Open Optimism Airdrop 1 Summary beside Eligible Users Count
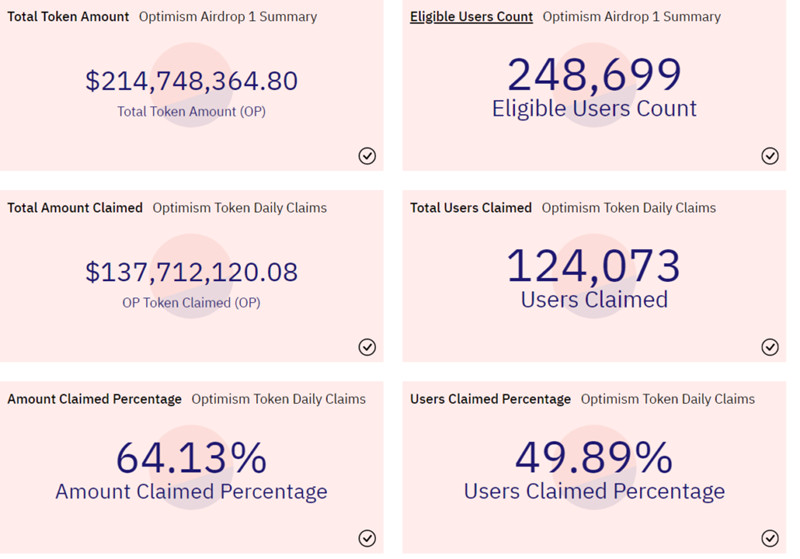800x559 pixels. tap(631, 17)
